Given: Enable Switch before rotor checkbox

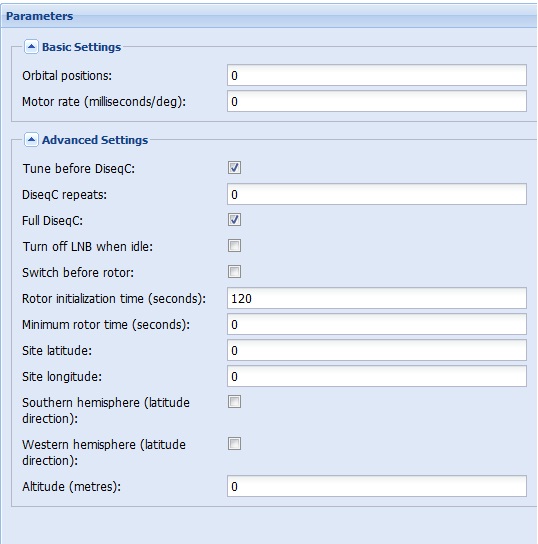Looking at the screenshot, I should click(x=234, y=272).
